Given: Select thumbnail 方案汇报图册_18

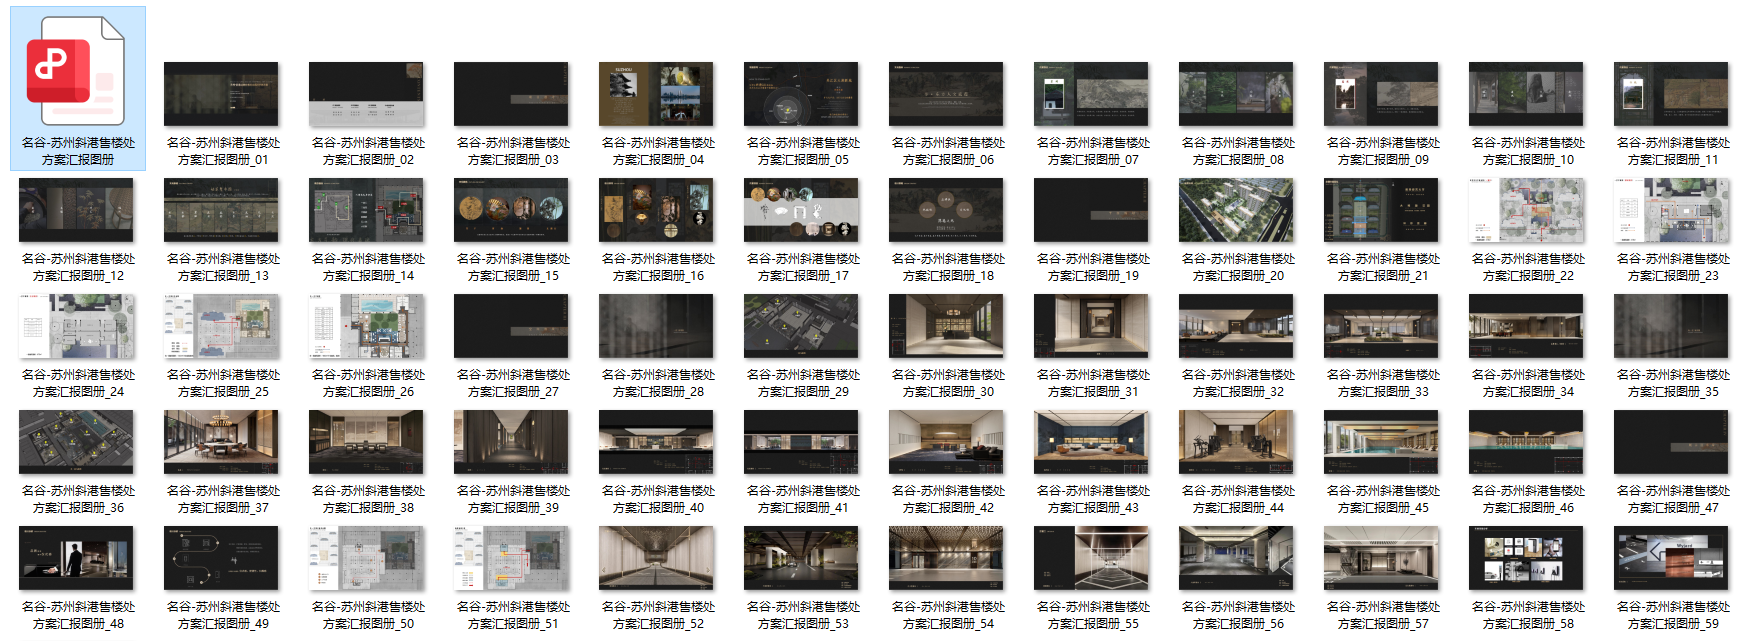Looking at the screenshot, I should coord(946,210).
